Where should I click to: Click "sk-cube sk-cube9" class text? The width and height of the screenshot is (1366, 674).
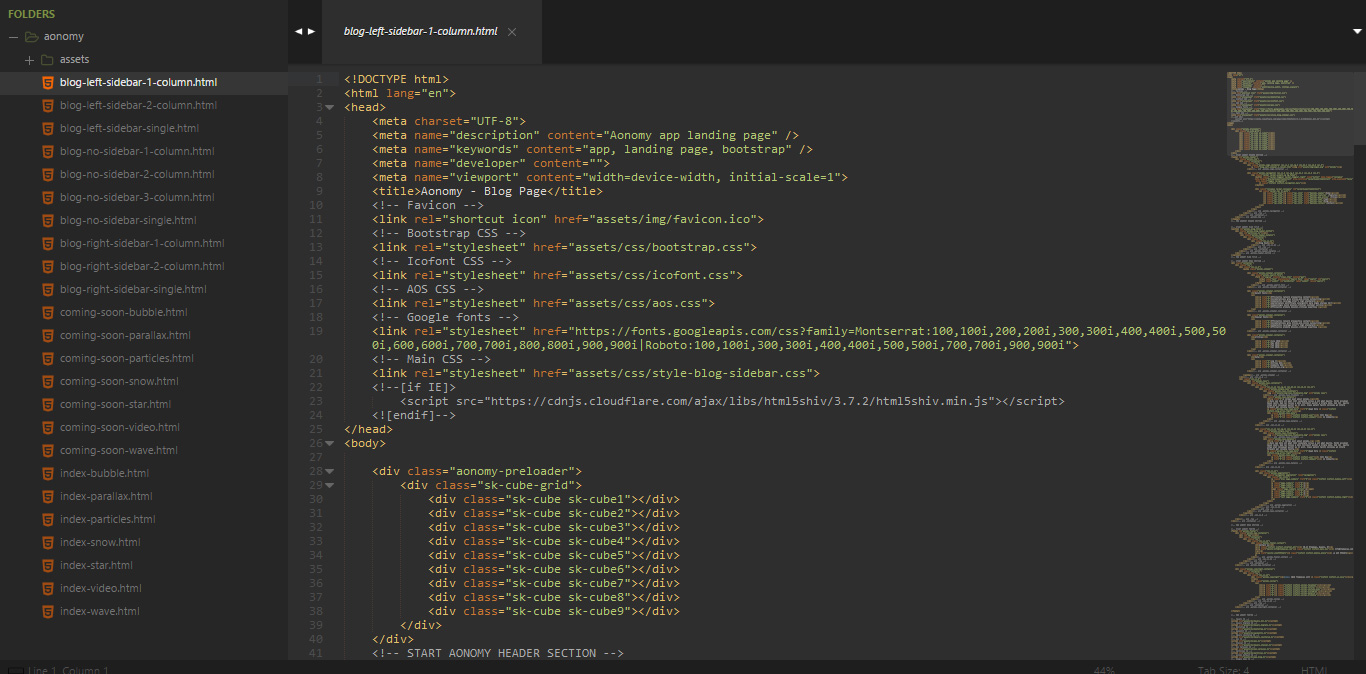pyautogui.click(x=570, y=611)
